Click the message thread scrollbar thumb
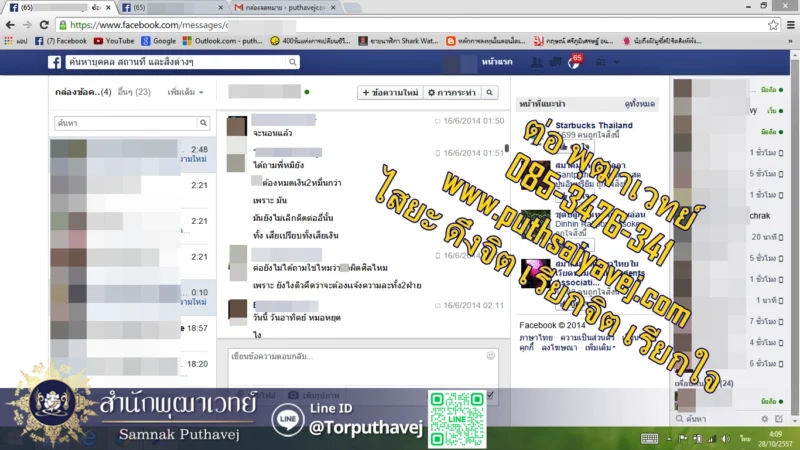Viewport: 800px width, 450px height. [507, 148]
